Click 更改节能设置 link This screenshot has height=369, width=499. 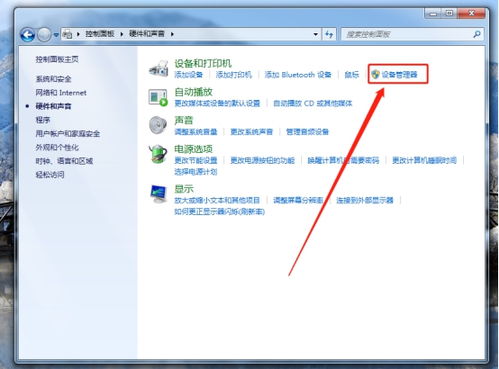(196, 160)
